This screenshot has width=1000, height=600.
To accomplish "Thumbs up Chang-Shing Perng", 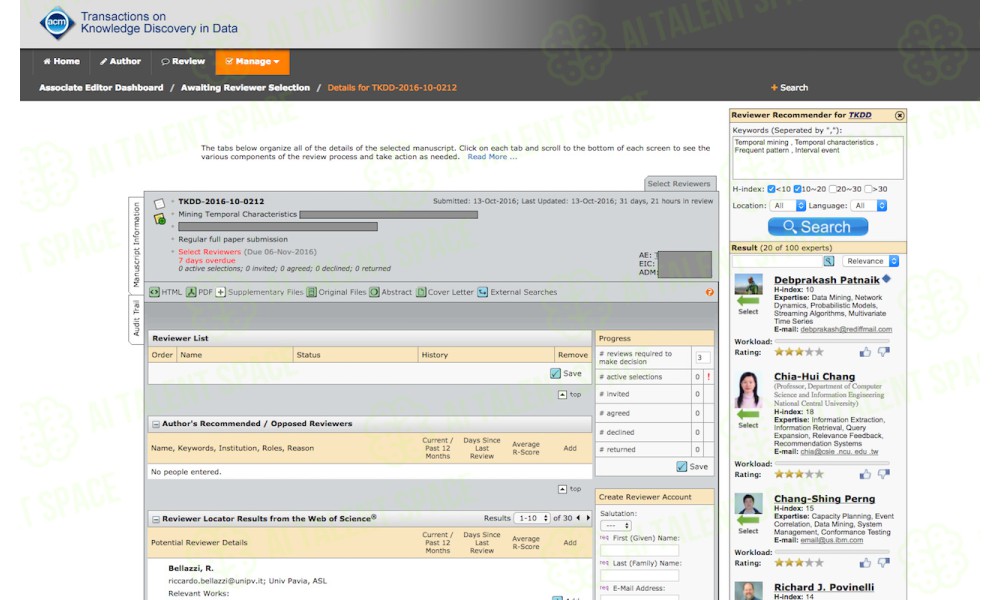I will point(865,562).
